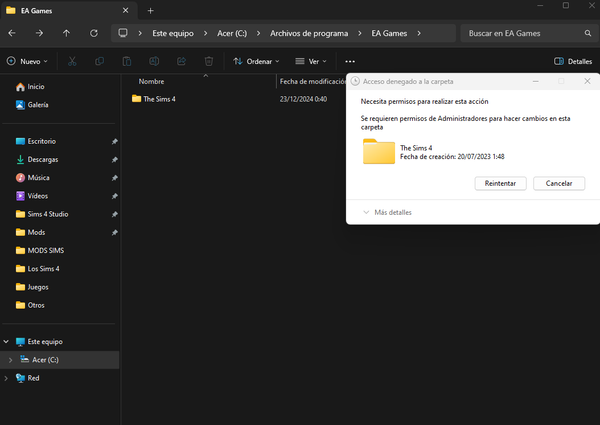Open Vídeos in the sidebar
This screenshot has height=425, width=600.
click(31, 196)
